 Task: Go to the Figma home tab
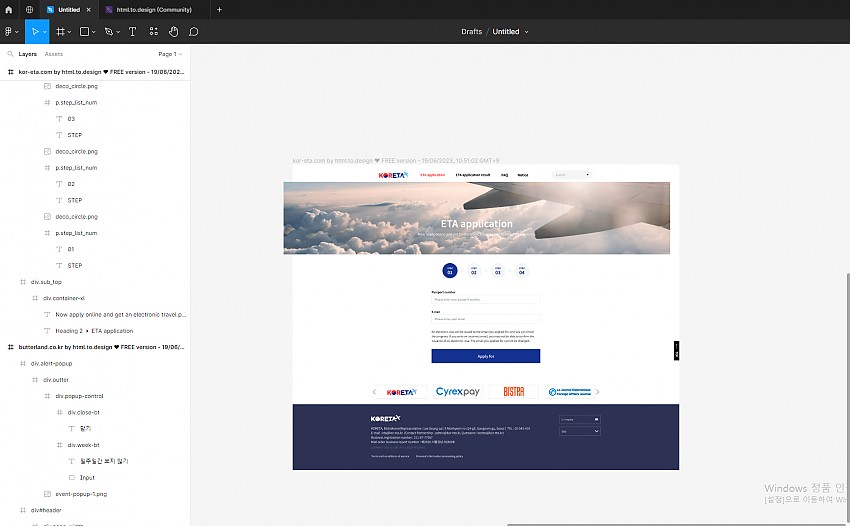9,9
